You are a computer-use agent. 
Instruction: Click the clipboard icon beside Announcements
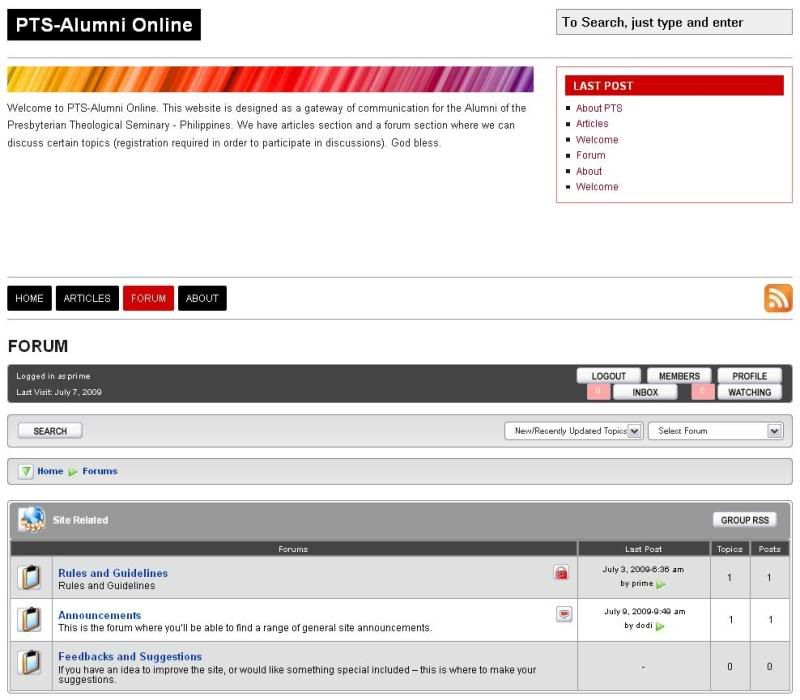[30, 619]
